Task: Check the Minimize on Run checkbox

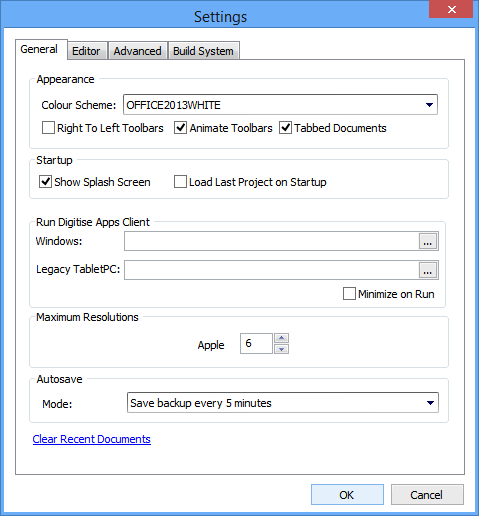Action: [349, 294]
